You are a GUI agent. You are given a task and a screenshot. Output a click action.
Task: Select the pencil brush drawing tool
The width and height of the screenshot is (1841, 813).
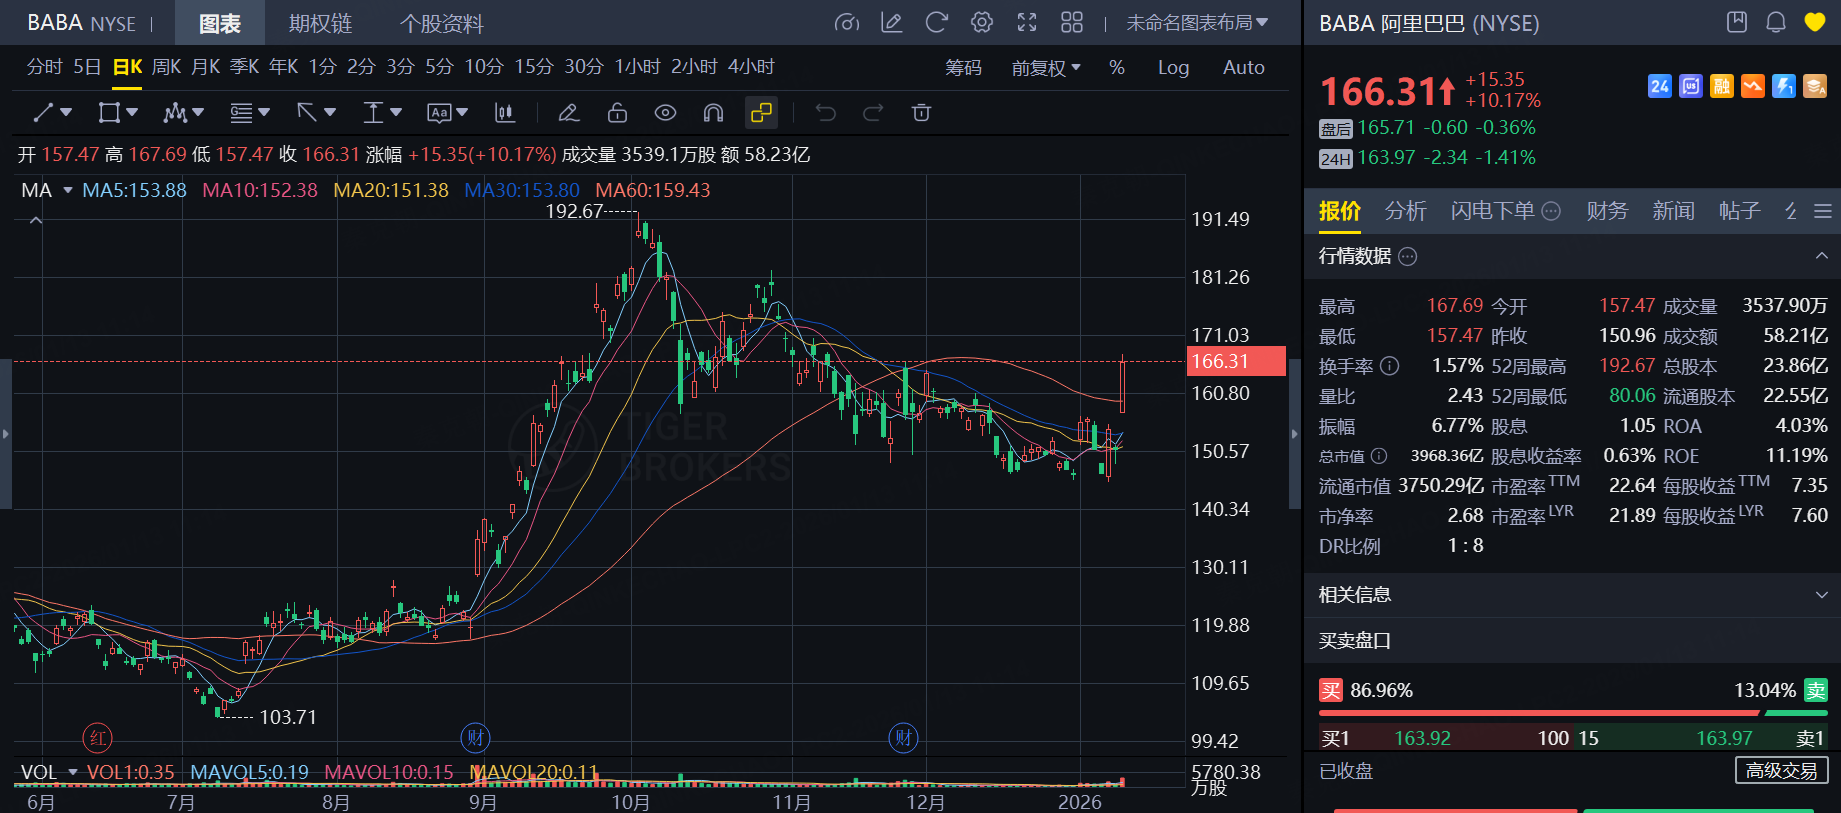point(569,113)
